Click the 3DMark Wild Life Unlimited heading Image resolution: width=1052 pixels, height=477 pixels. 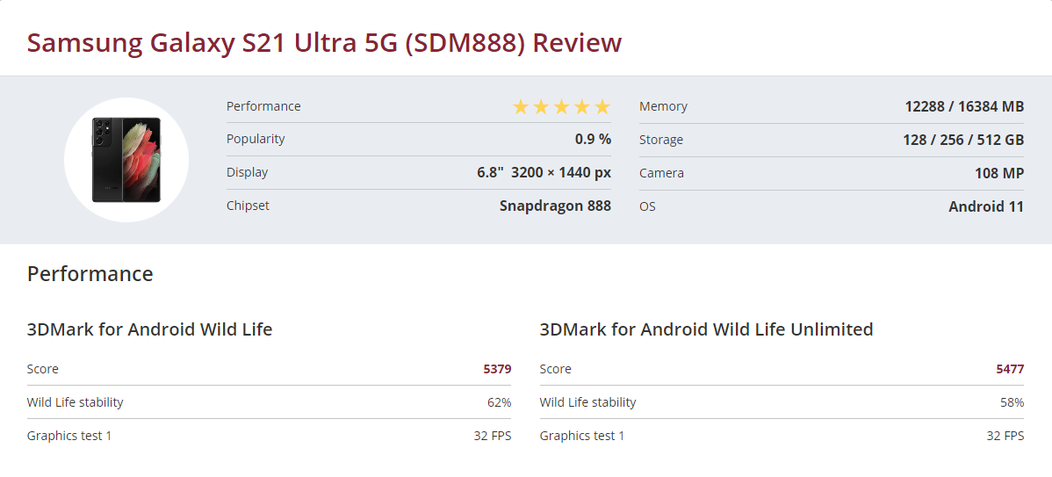coord(706,329)
